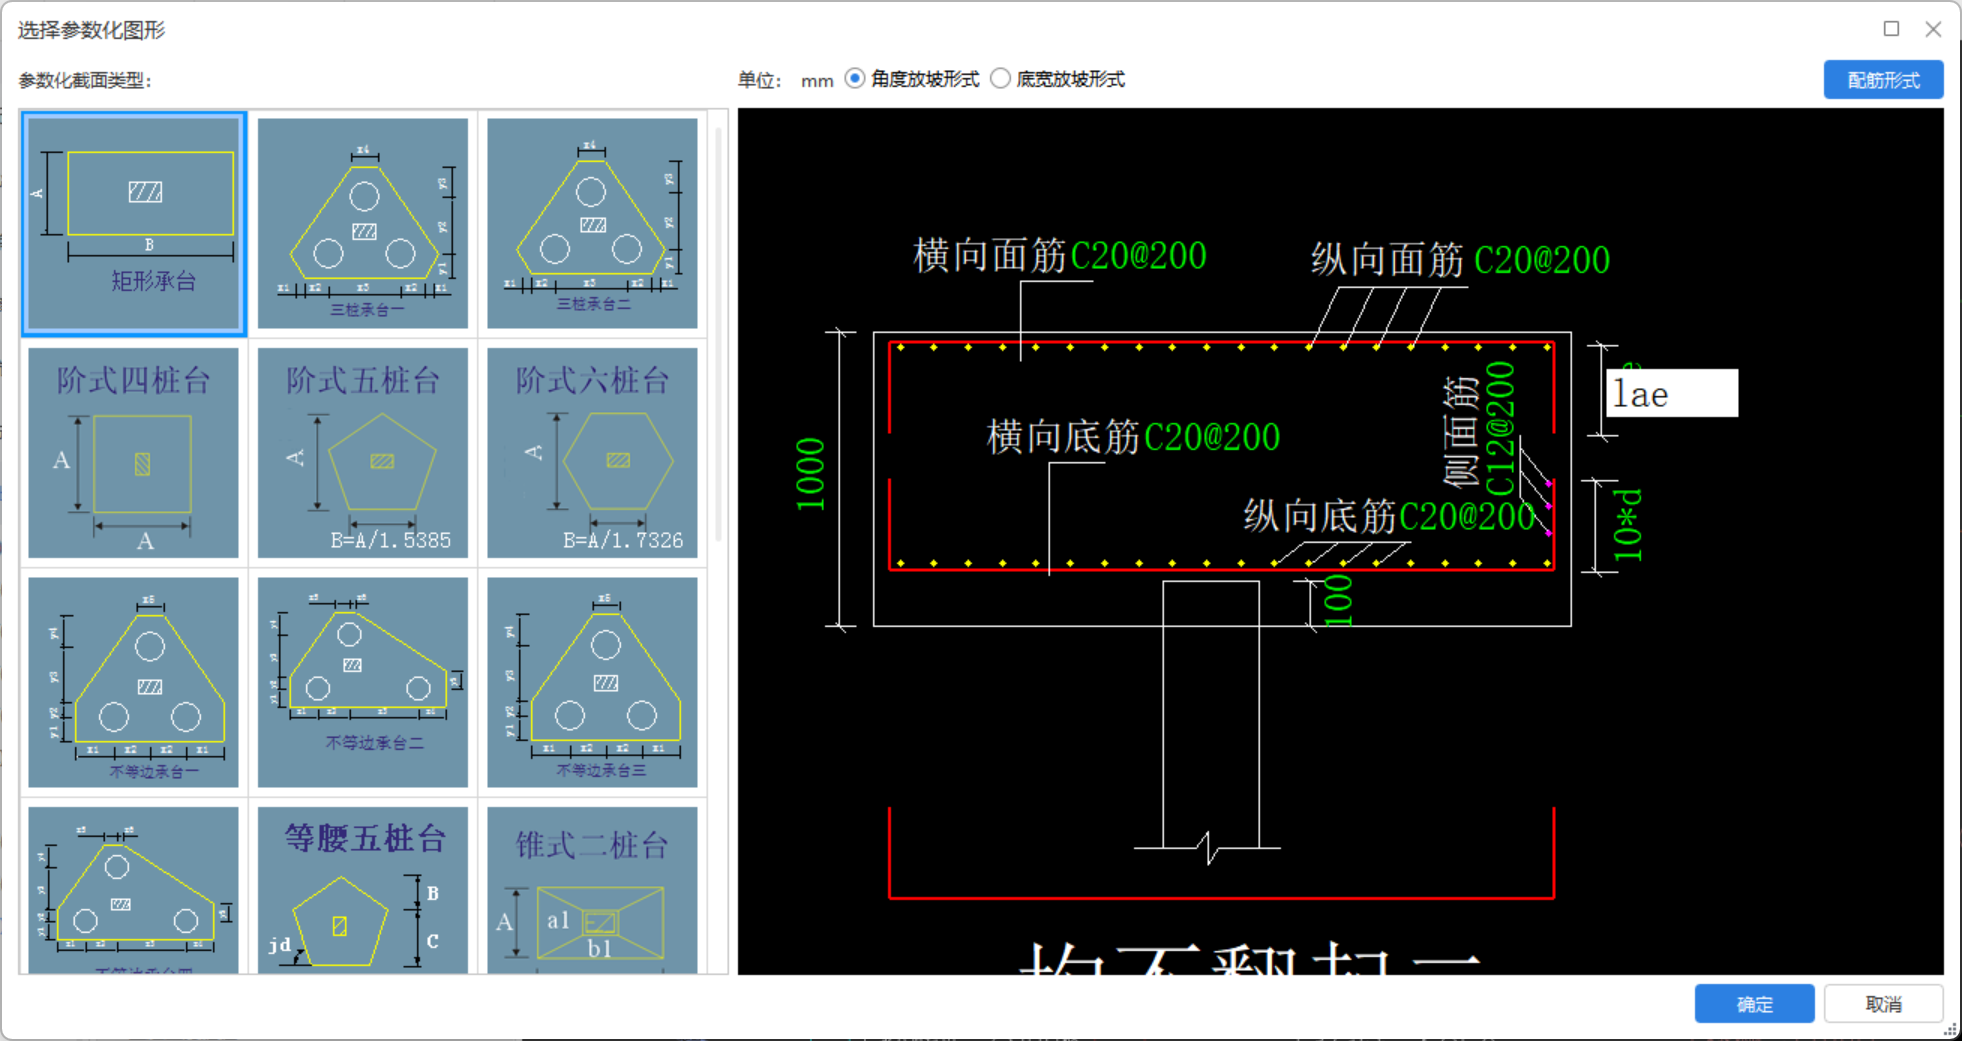The height and width of the screenshot is (1041, 1962).
Task: Click the 横向底筋 C20@200 value
Action: click(1212, 437)
